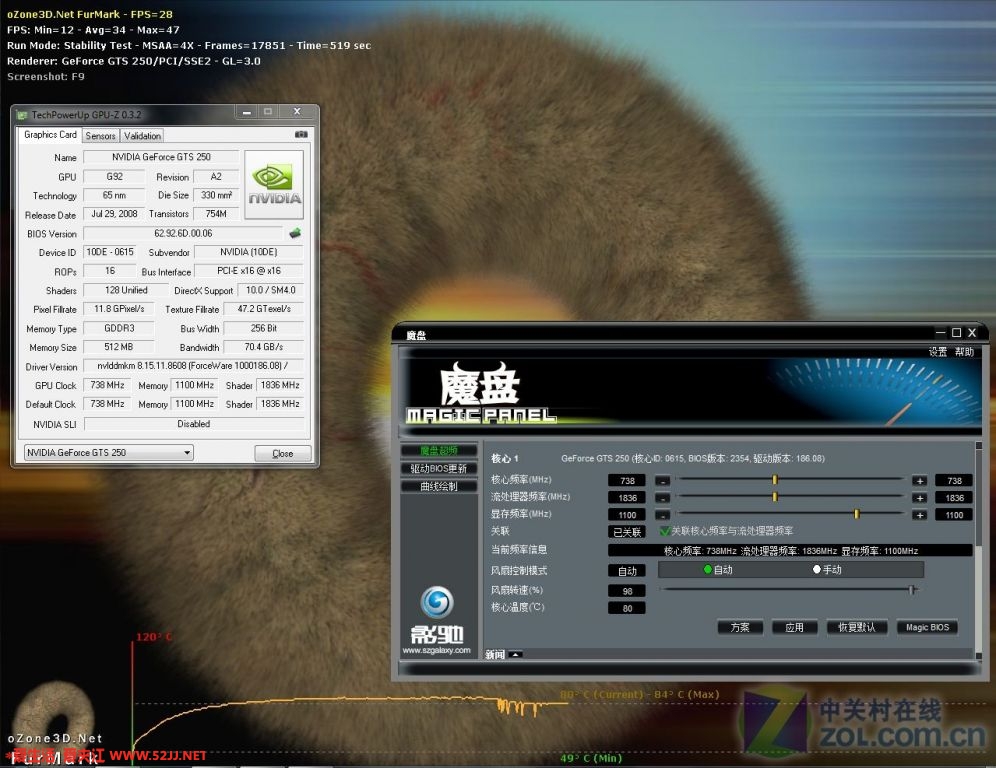Increase 核心频率 with its plus button

point(919,481)
